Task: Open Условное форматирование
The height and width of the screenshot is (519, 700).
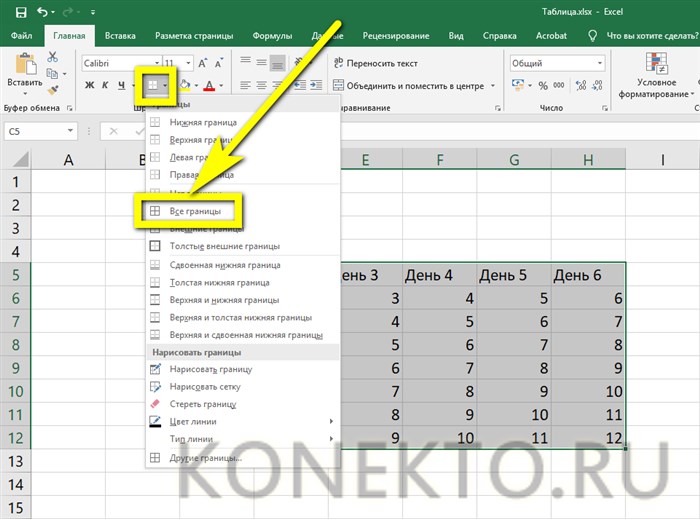Action: click(x=656, y=75)
